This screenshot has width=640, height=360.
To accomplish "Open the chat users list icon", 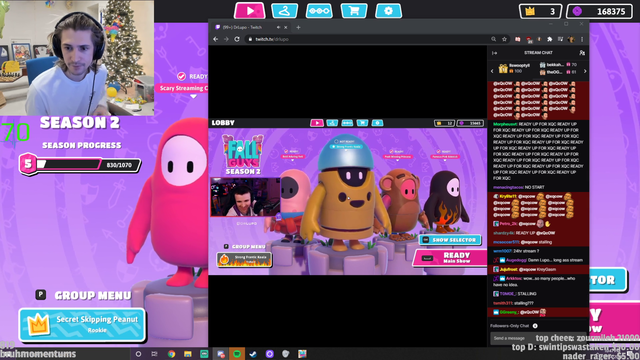I will [582, 53].
